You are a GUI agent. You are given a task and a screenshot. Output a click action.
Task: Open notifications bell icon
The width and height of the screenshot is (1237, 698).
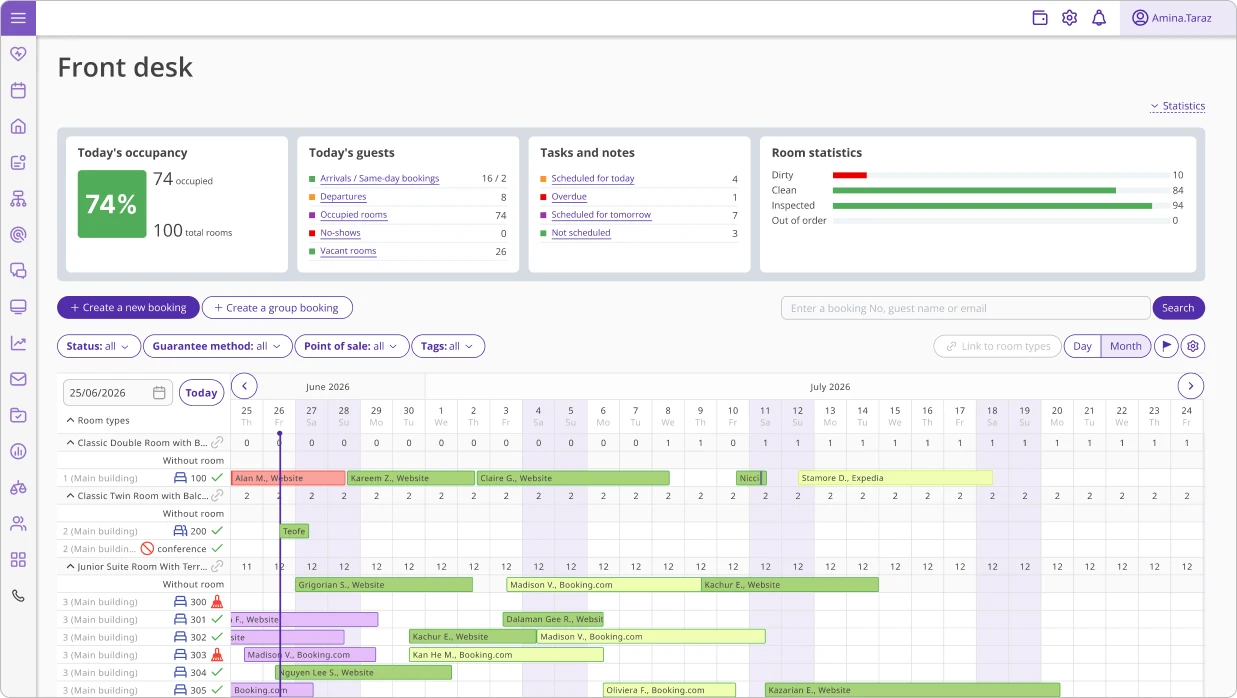click(x=1099, y=18)
